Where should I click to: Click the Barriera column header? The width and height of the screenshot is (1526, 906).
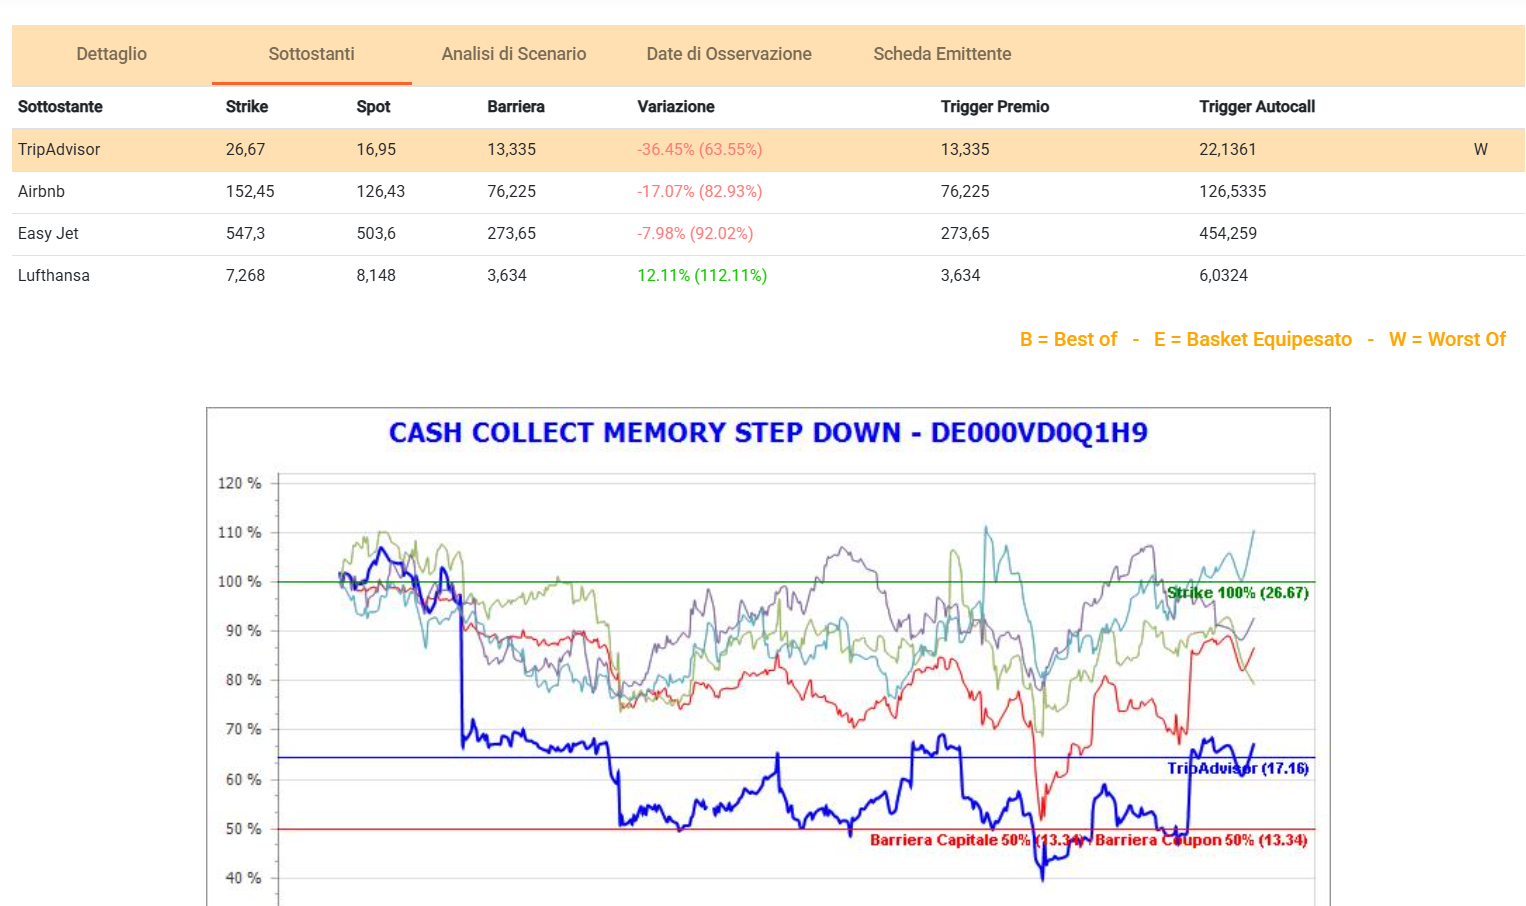(516, 107)
